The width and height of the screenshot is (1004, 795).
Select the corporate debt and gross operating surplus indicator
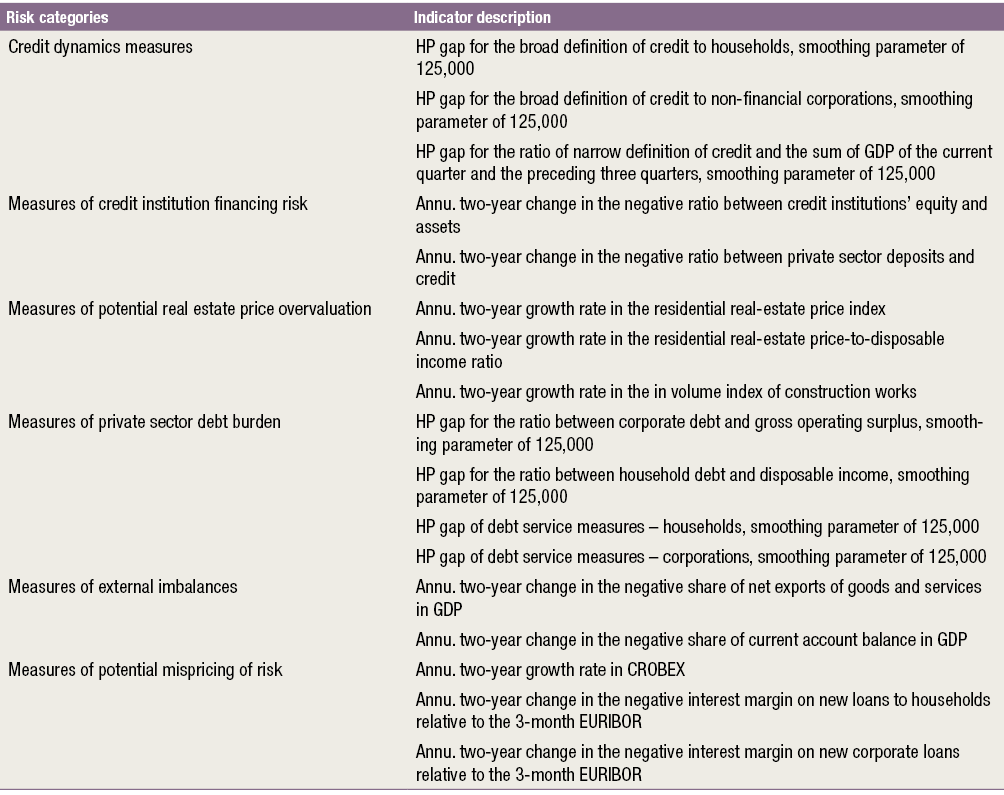click(x=698, y=431)
